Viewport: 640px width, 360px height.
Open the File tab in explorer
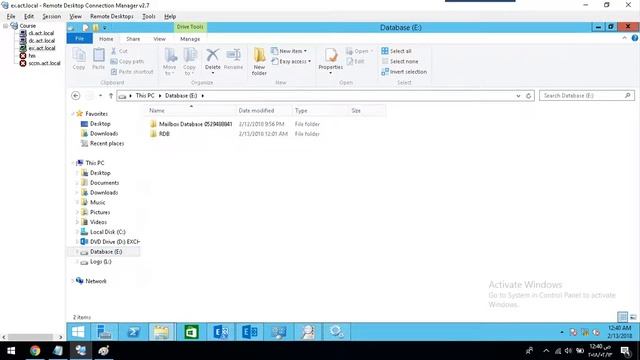click(80, 38)
